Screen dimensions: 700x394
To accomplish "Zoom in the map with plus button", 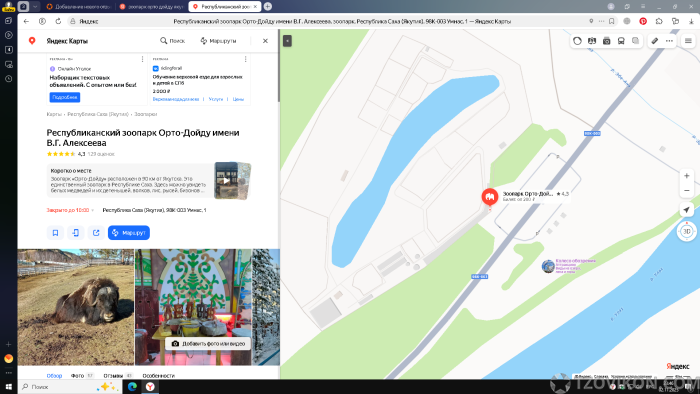I will [x=687, y=176].
